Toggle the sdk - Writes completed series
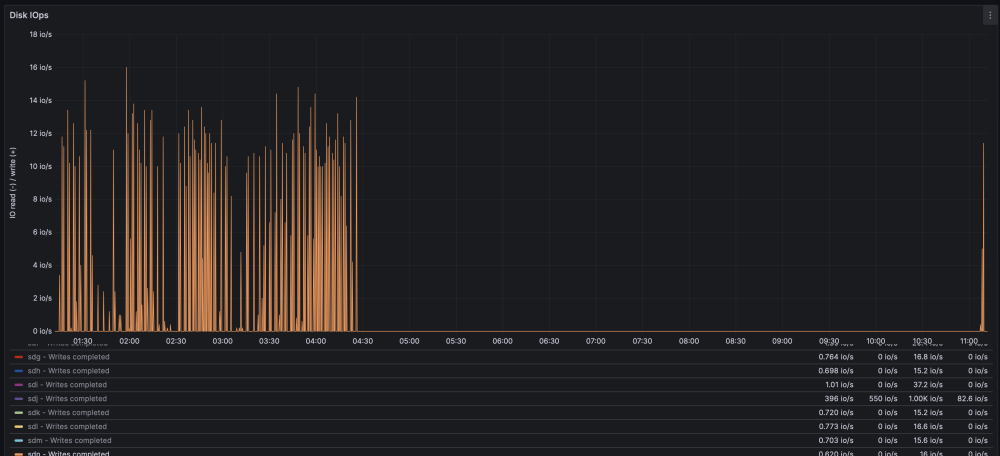 click(67, 413)
